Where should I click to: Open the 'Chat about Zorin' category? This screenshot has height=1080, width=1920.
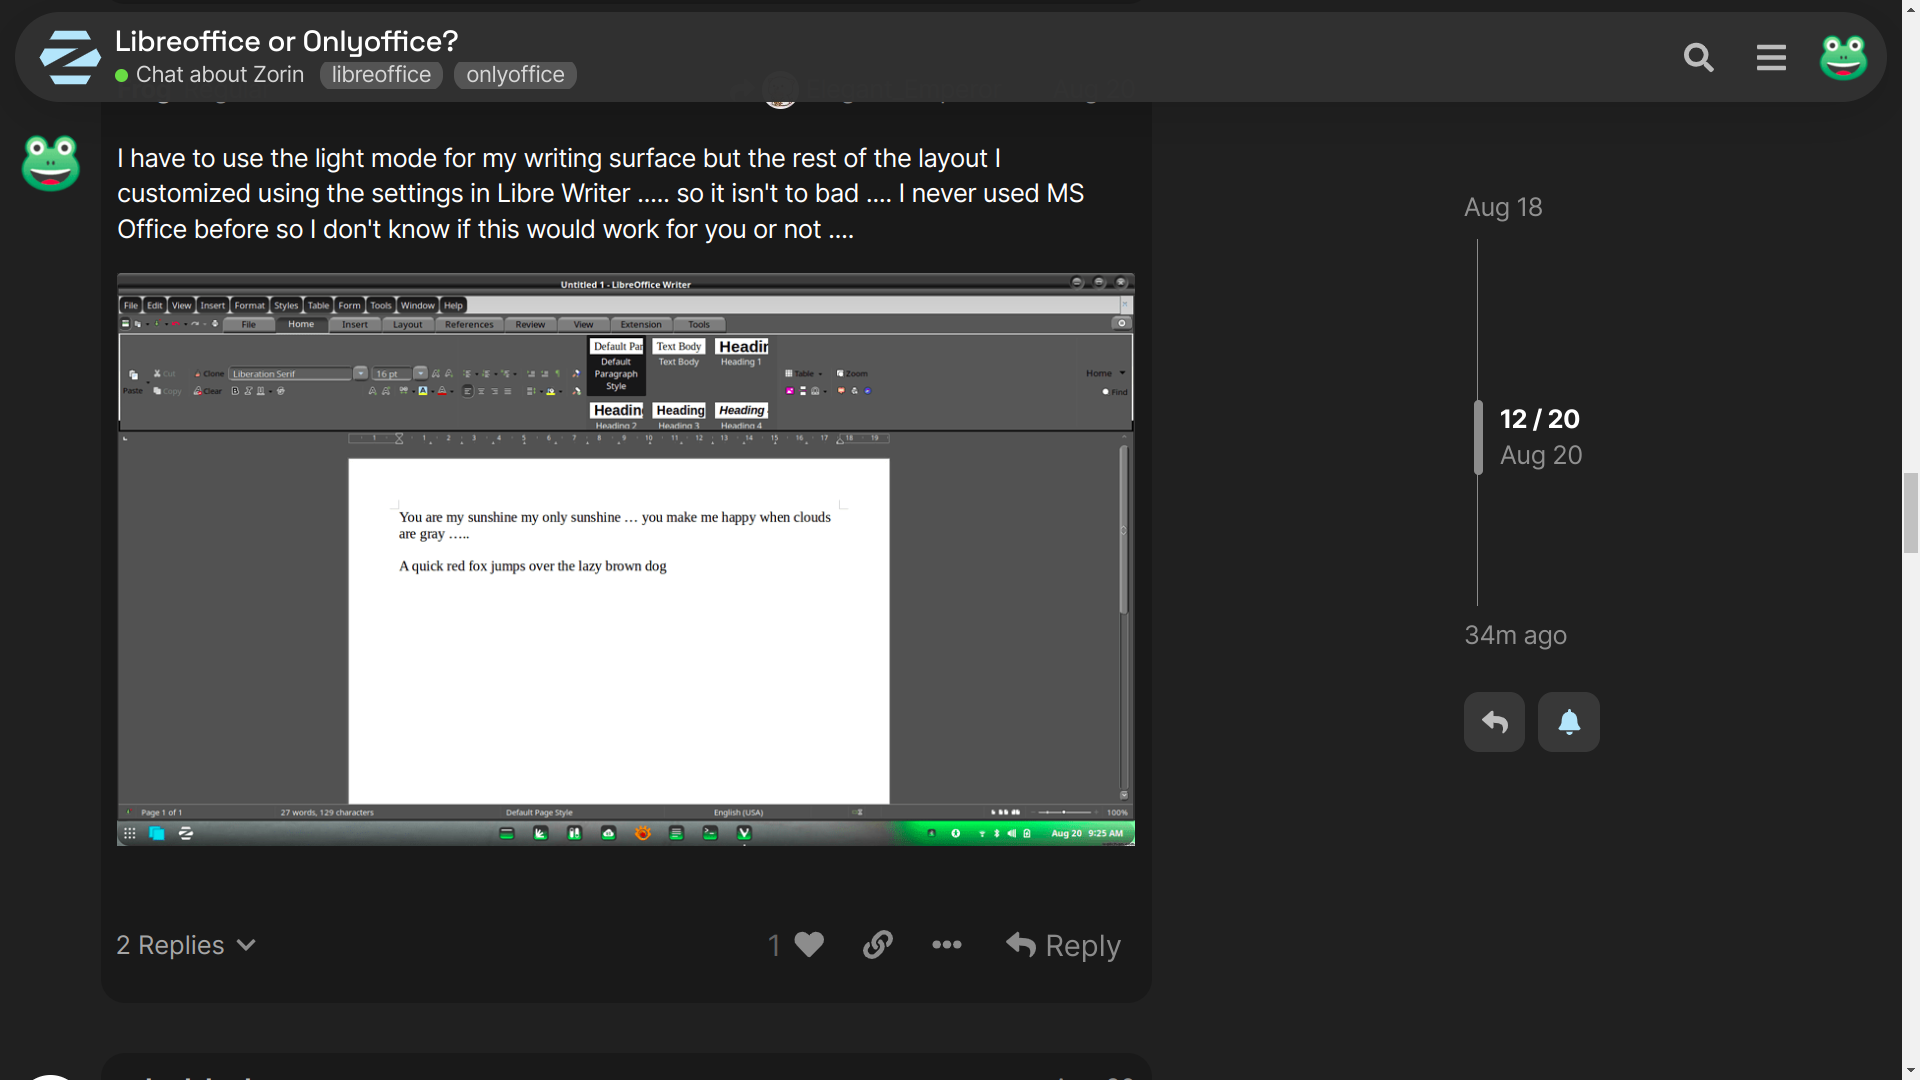(210, 75)
